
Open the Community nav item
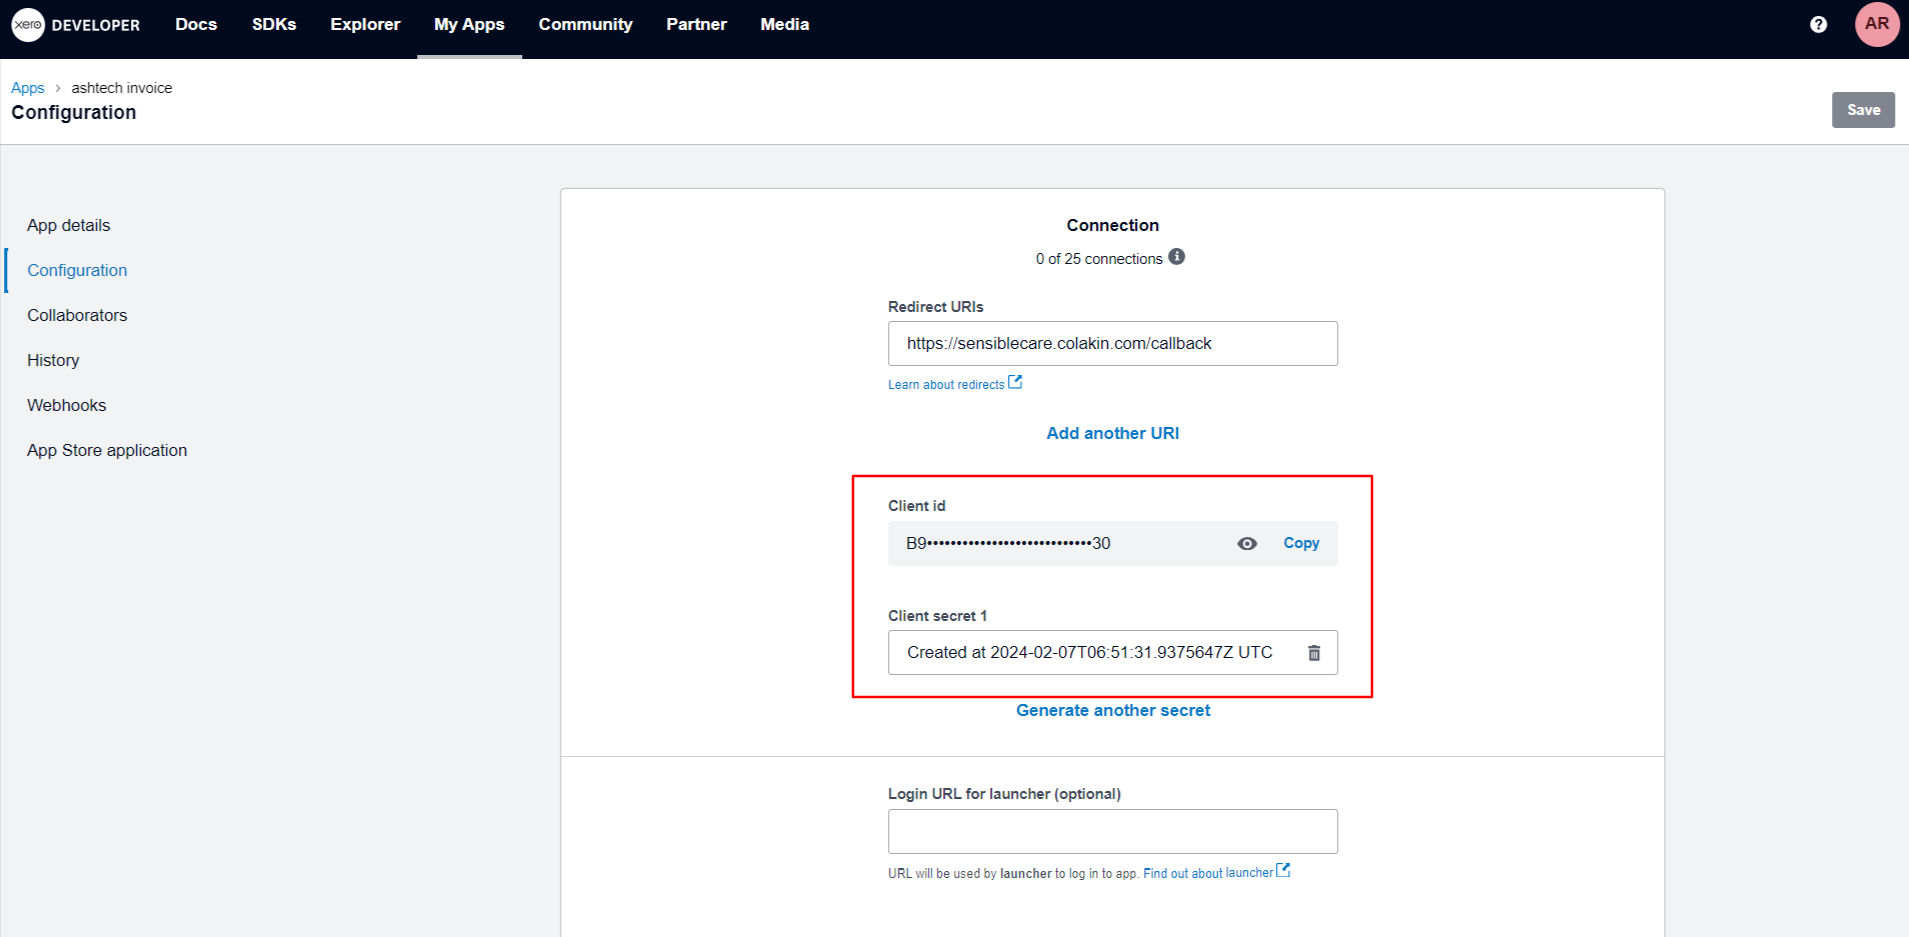pos(585,25)
